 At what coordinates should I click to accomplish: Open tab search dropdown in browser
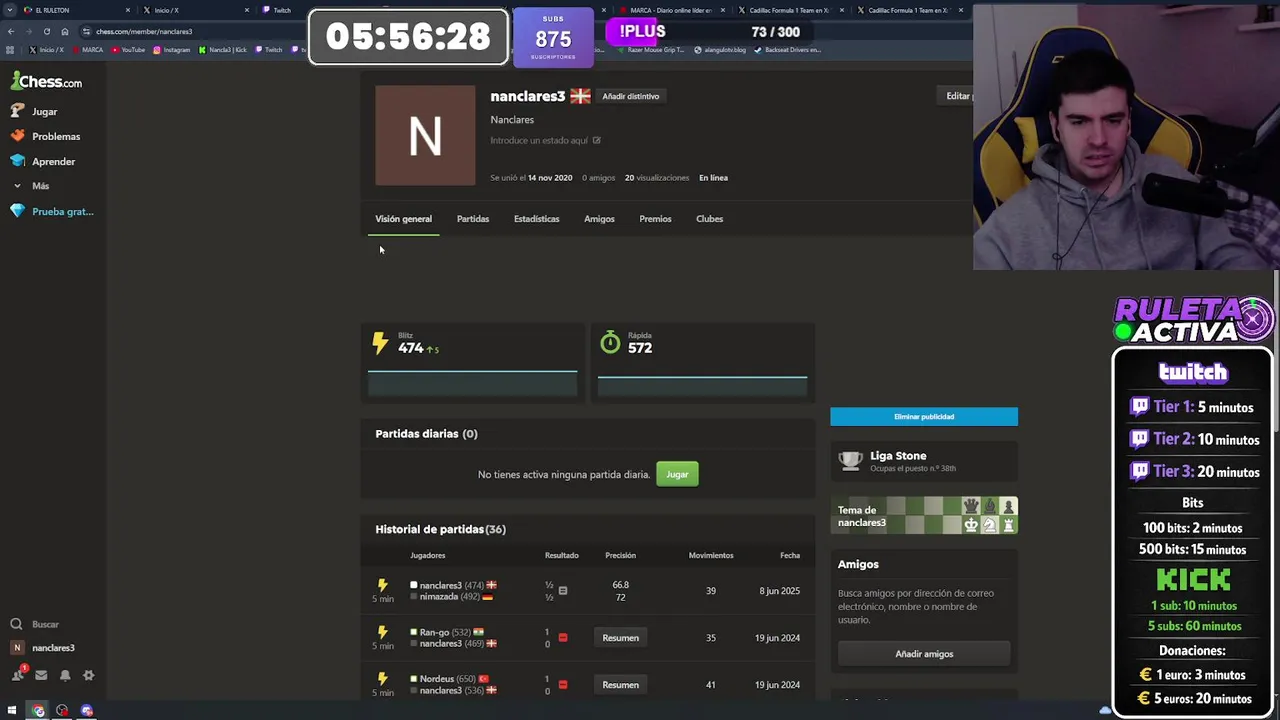click(10, 10)
